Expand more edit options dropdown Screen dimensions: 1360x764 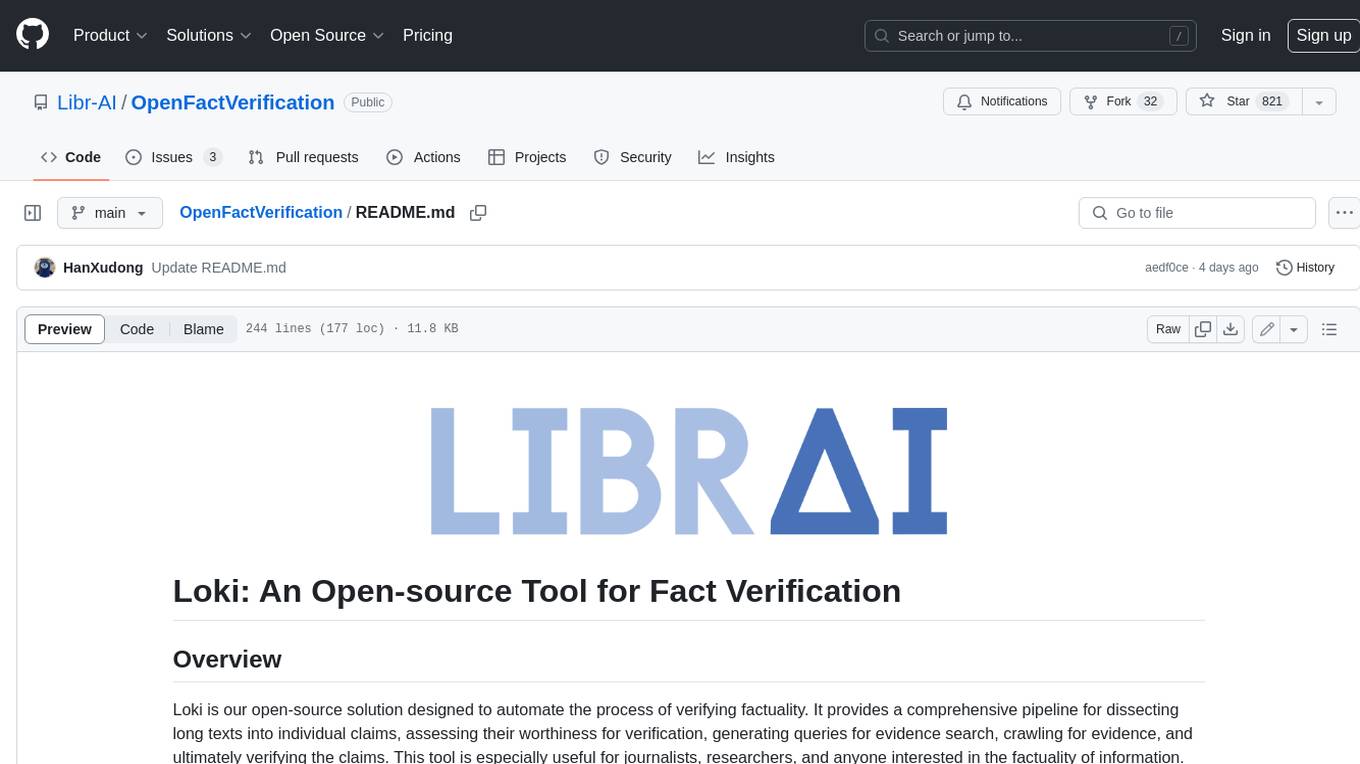coord(1294,329)
